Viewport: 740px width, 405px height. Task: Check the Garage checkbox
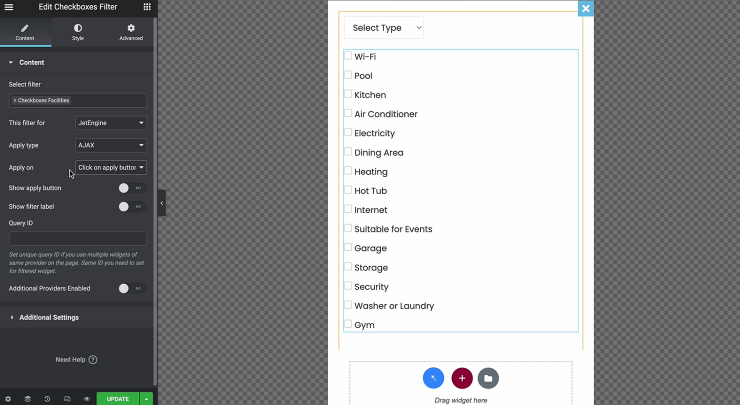tap(348, 247)
